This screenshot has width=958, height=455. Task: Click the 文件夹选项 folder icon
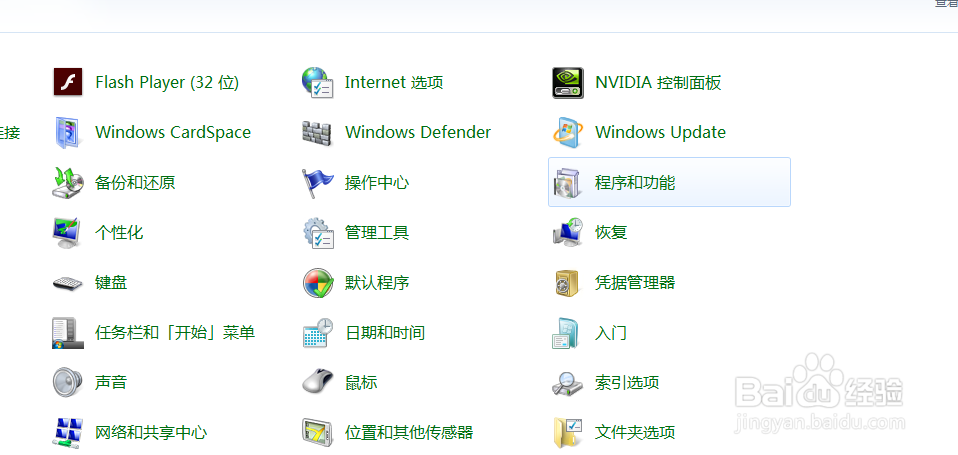[568, 433]
